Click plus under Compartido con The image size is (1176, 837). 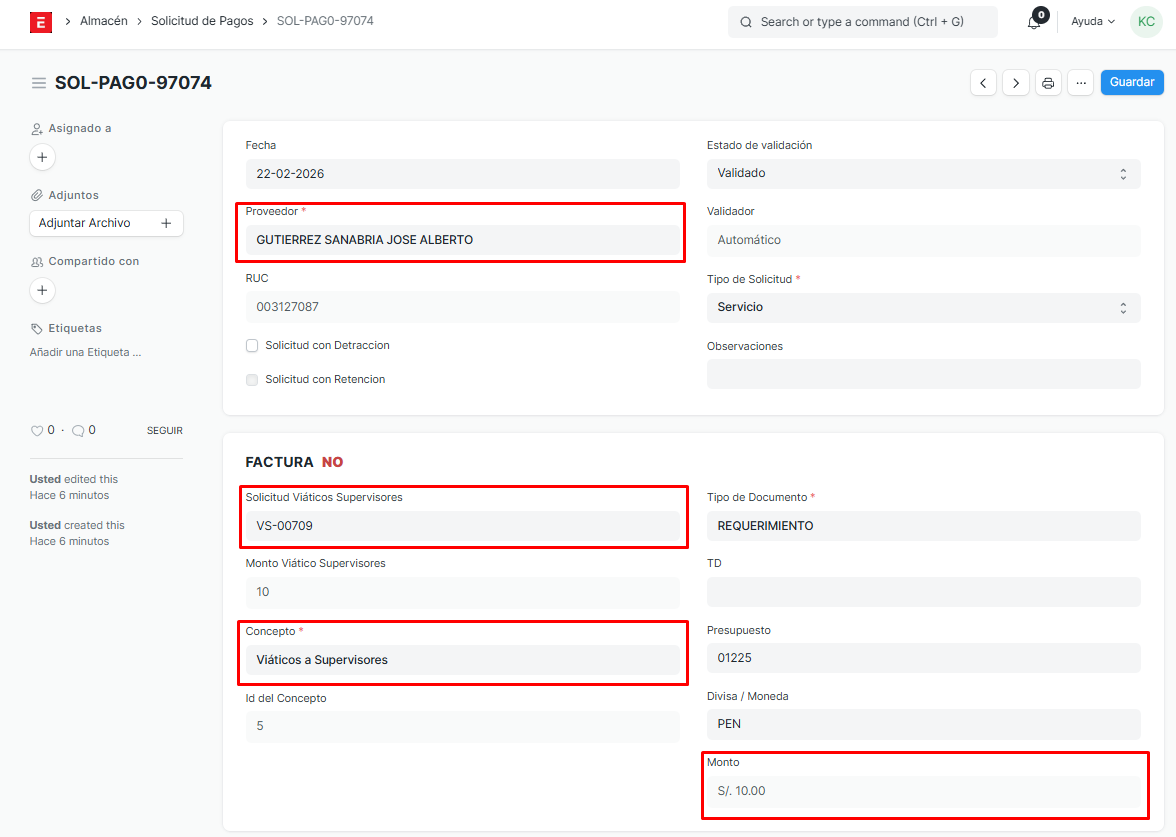[x=42, y=290]
